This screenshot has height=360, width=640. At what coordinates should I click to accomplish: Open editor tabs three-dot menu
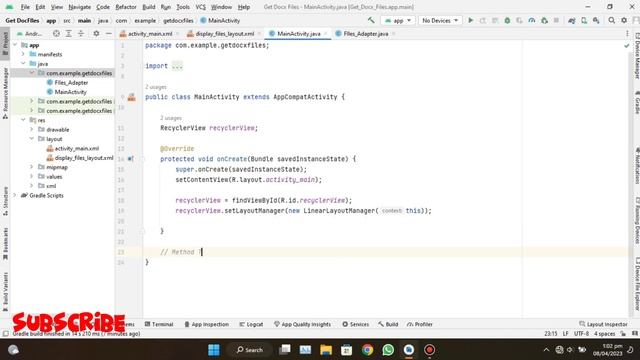coord(627,33)
